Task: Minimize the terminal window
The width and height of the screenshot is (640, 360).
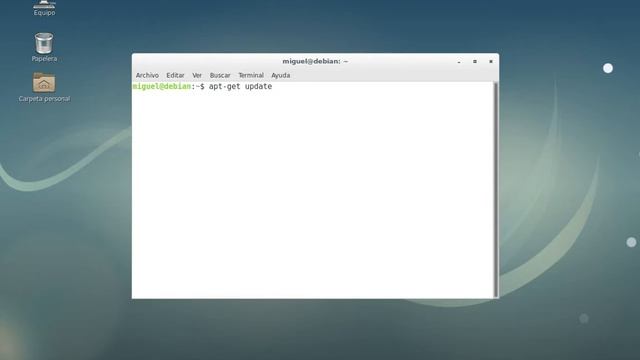Action: pyautogui.click(x=459, y=62)
